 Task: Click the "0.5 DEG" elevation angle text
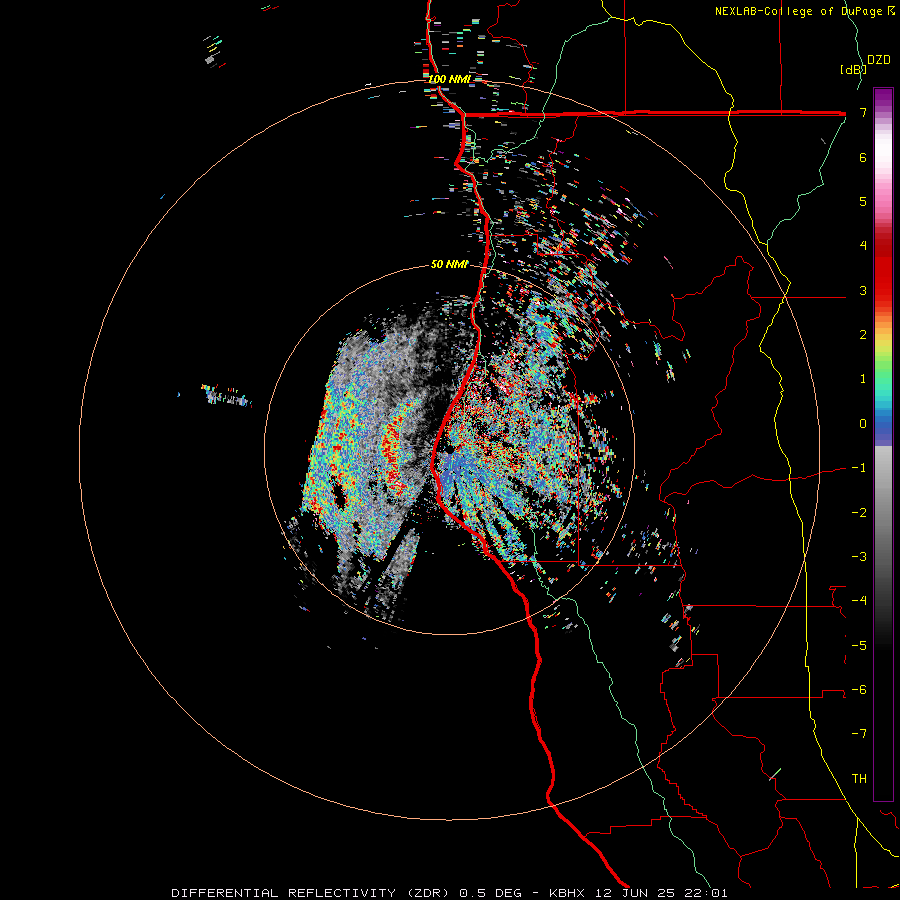point(491,893)
